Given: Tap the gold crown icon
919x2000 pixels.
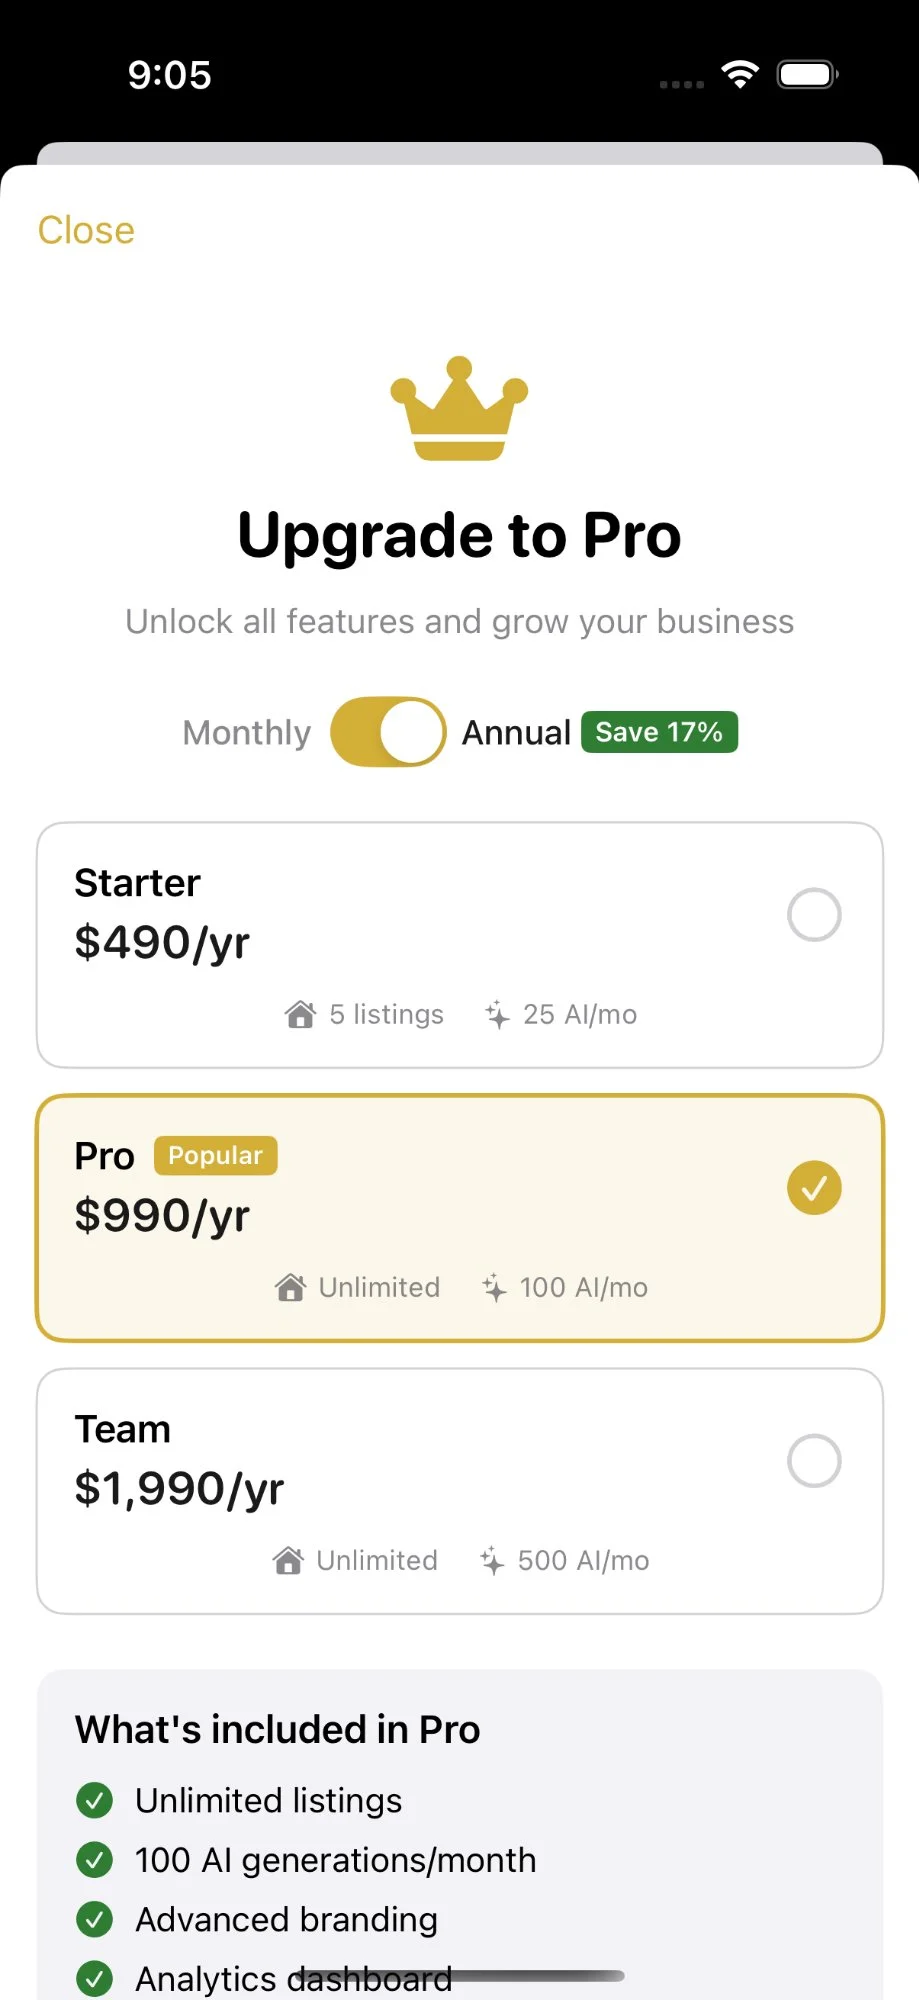Looking at the screenshot, I should click(x=459, y=408).
